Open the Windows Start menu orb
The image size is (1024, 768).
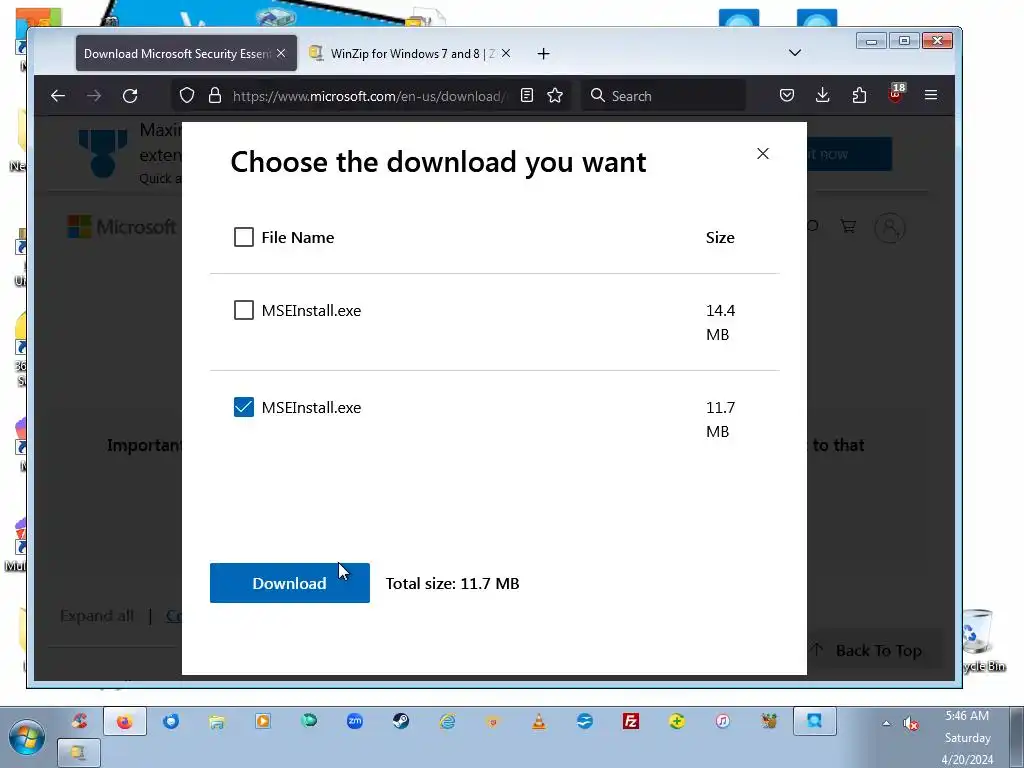26,738
